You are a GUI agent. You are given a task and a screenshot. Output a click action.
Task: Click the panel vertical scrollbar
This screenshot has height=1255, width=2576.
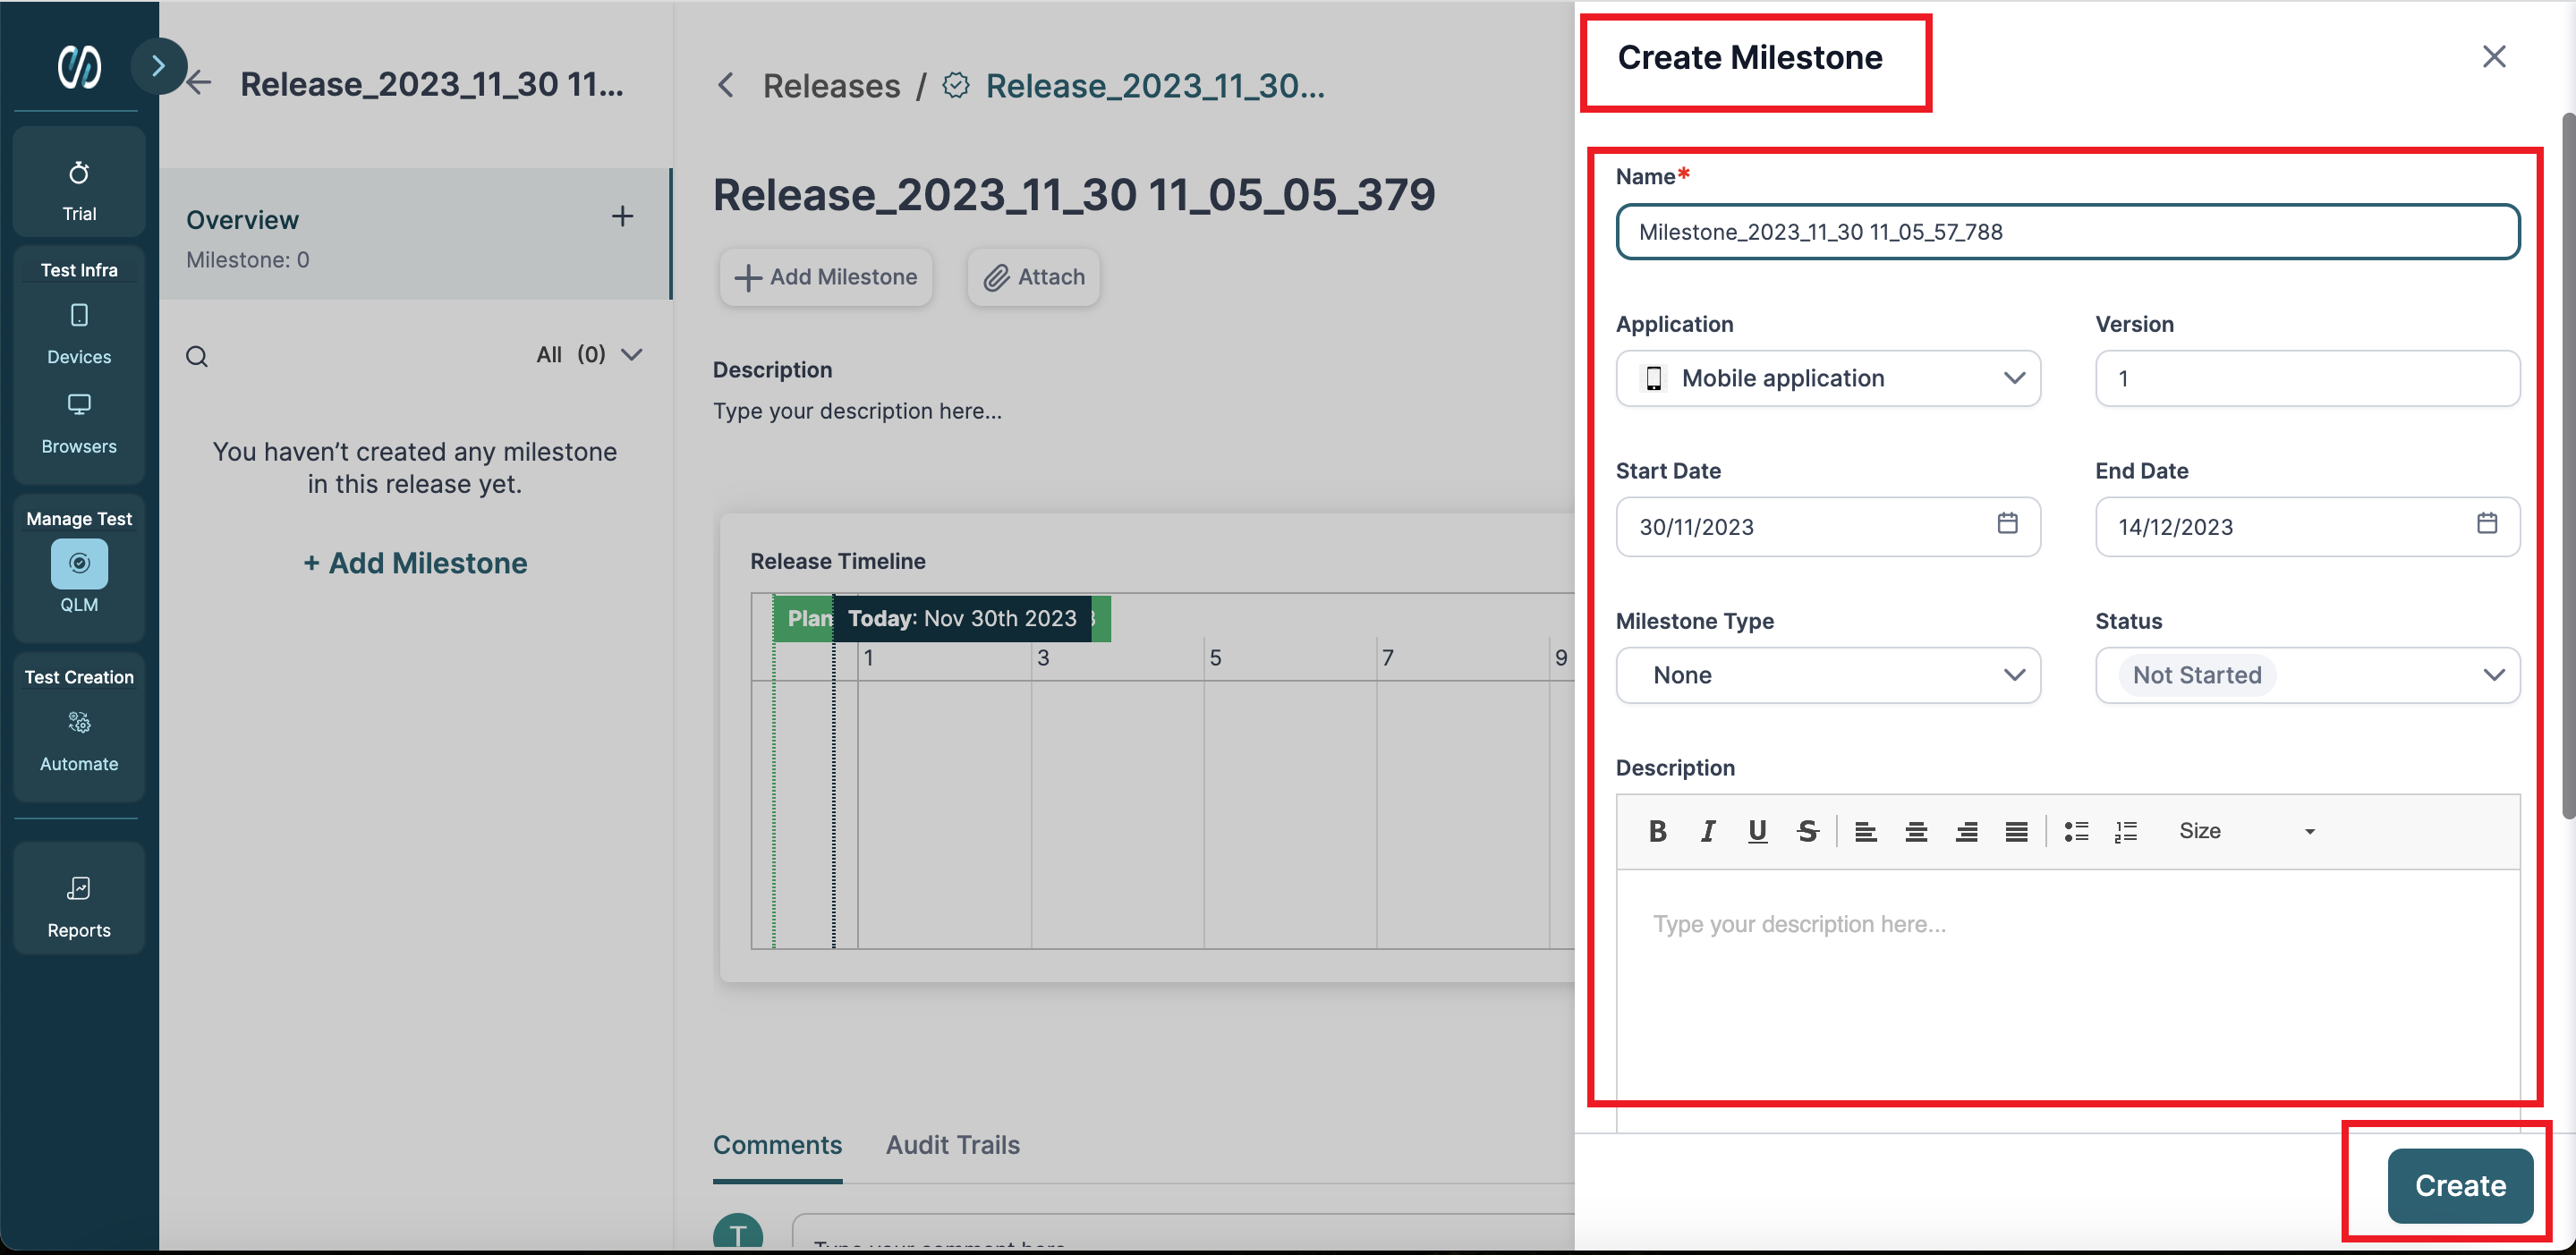tap(2568, 465)
